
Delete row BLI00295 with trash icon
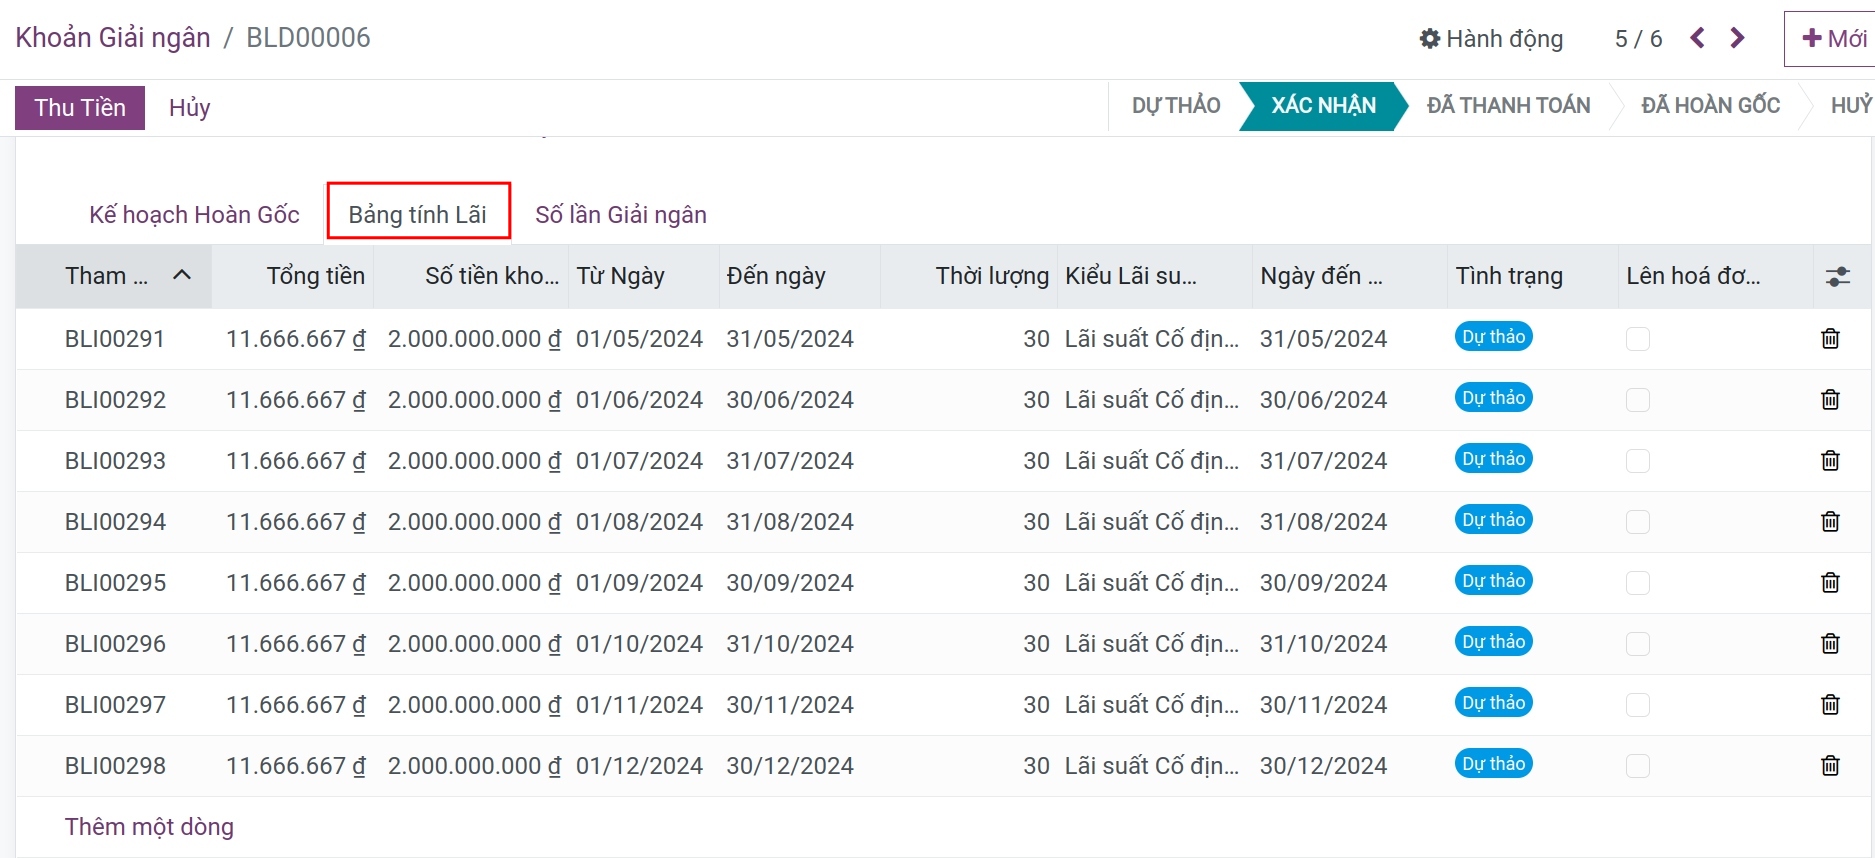click(1830, 583)
